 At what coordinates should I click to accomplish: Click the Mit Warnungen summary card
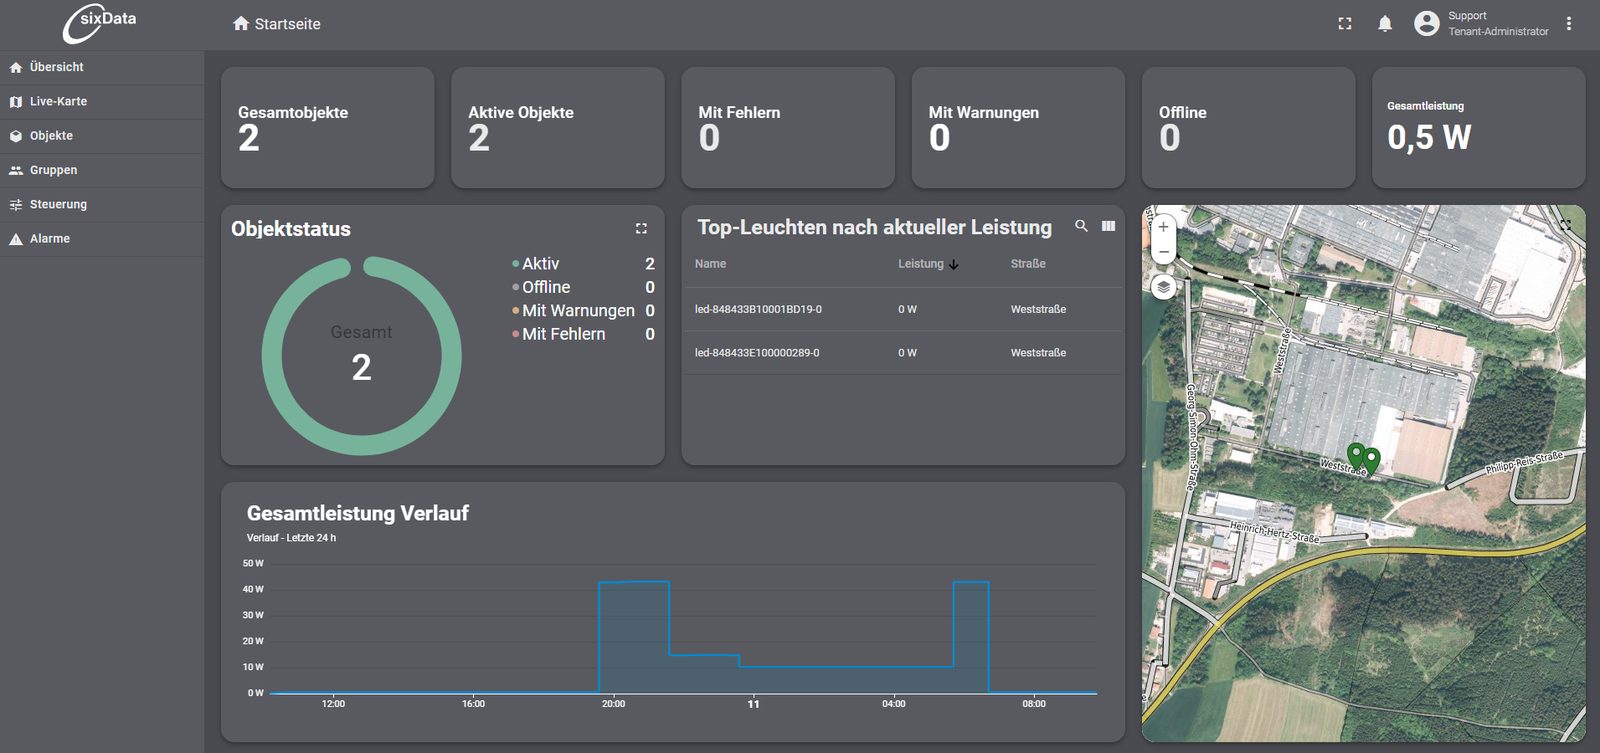tap(1018, 128)
